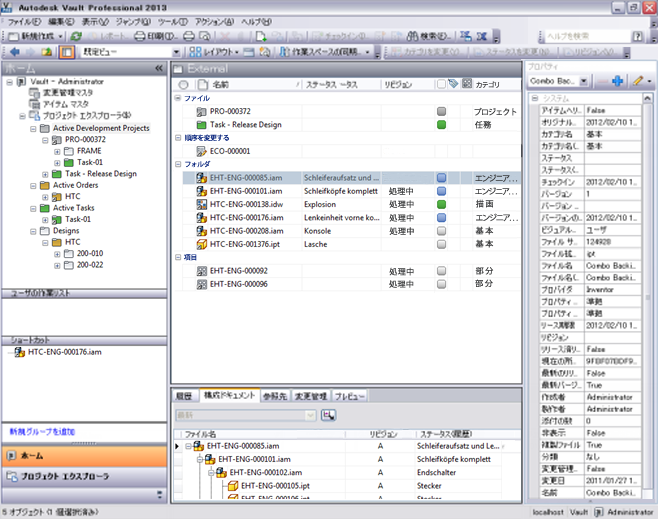The height and width of the screenshot is (519, 658).
Task: Click the レイアウト layout grid icon
Action: 195,52
